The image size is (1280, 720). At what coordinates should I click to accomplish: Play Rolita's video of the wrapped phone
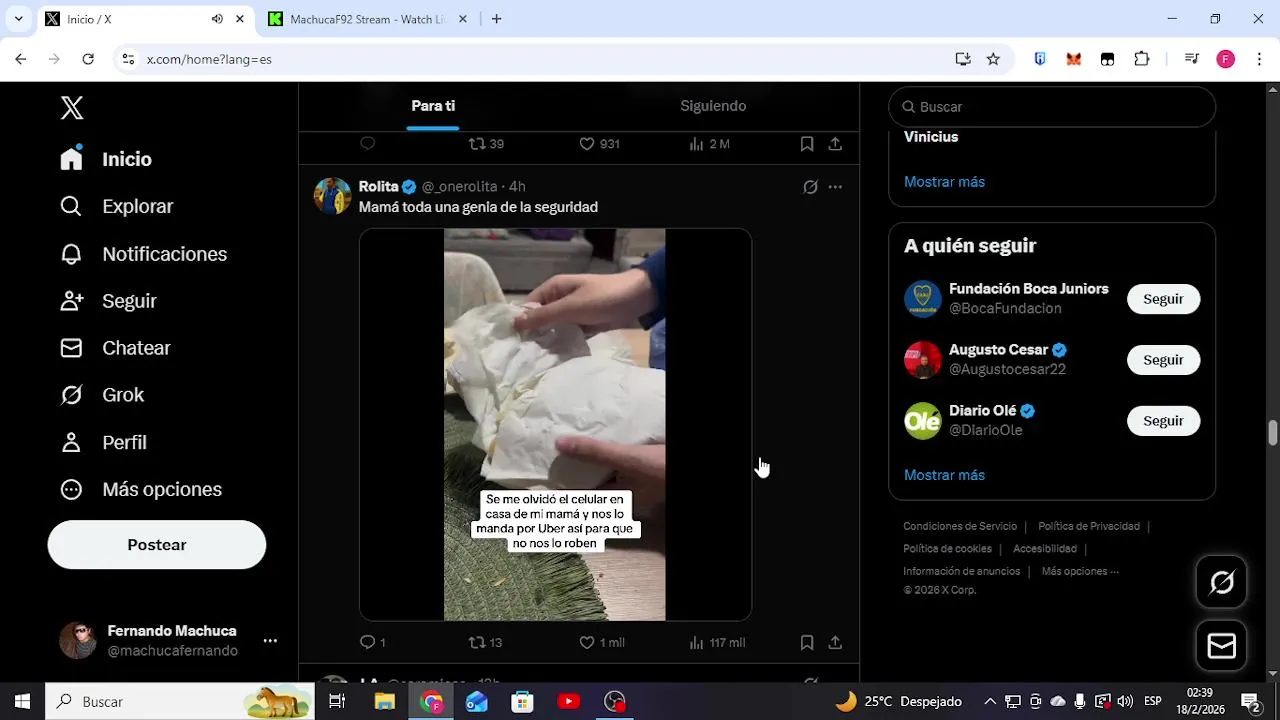point(555,424)
